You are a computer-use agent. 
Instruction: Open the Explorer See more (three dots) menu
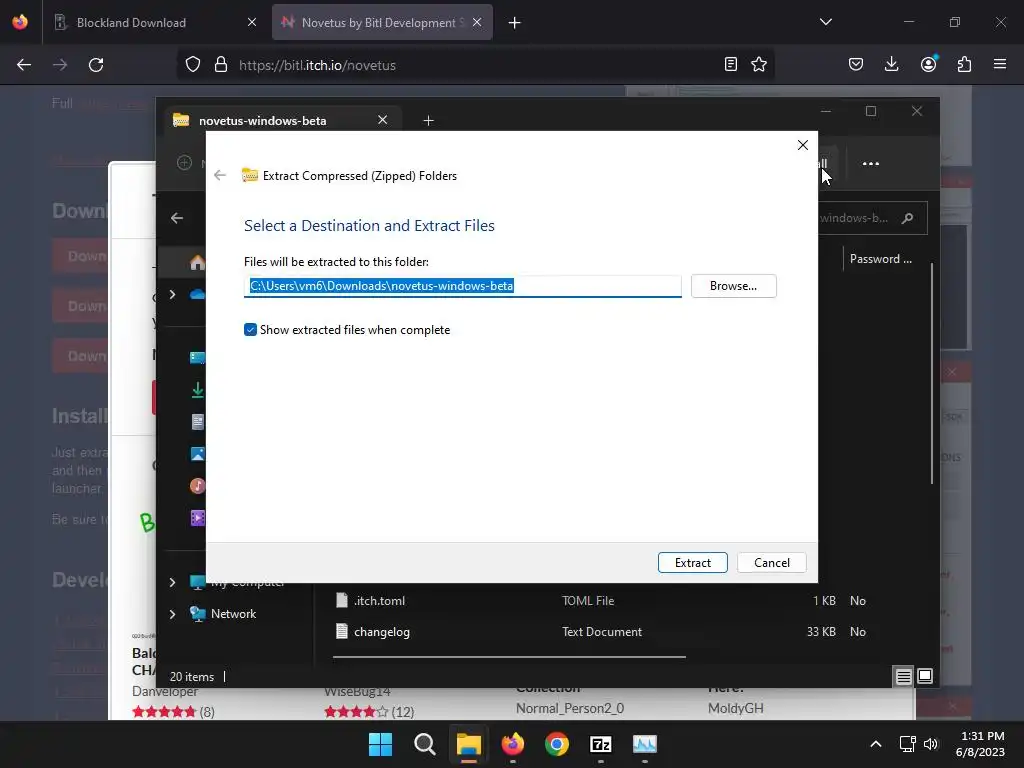pyautogui.click(x=871, y=163)
